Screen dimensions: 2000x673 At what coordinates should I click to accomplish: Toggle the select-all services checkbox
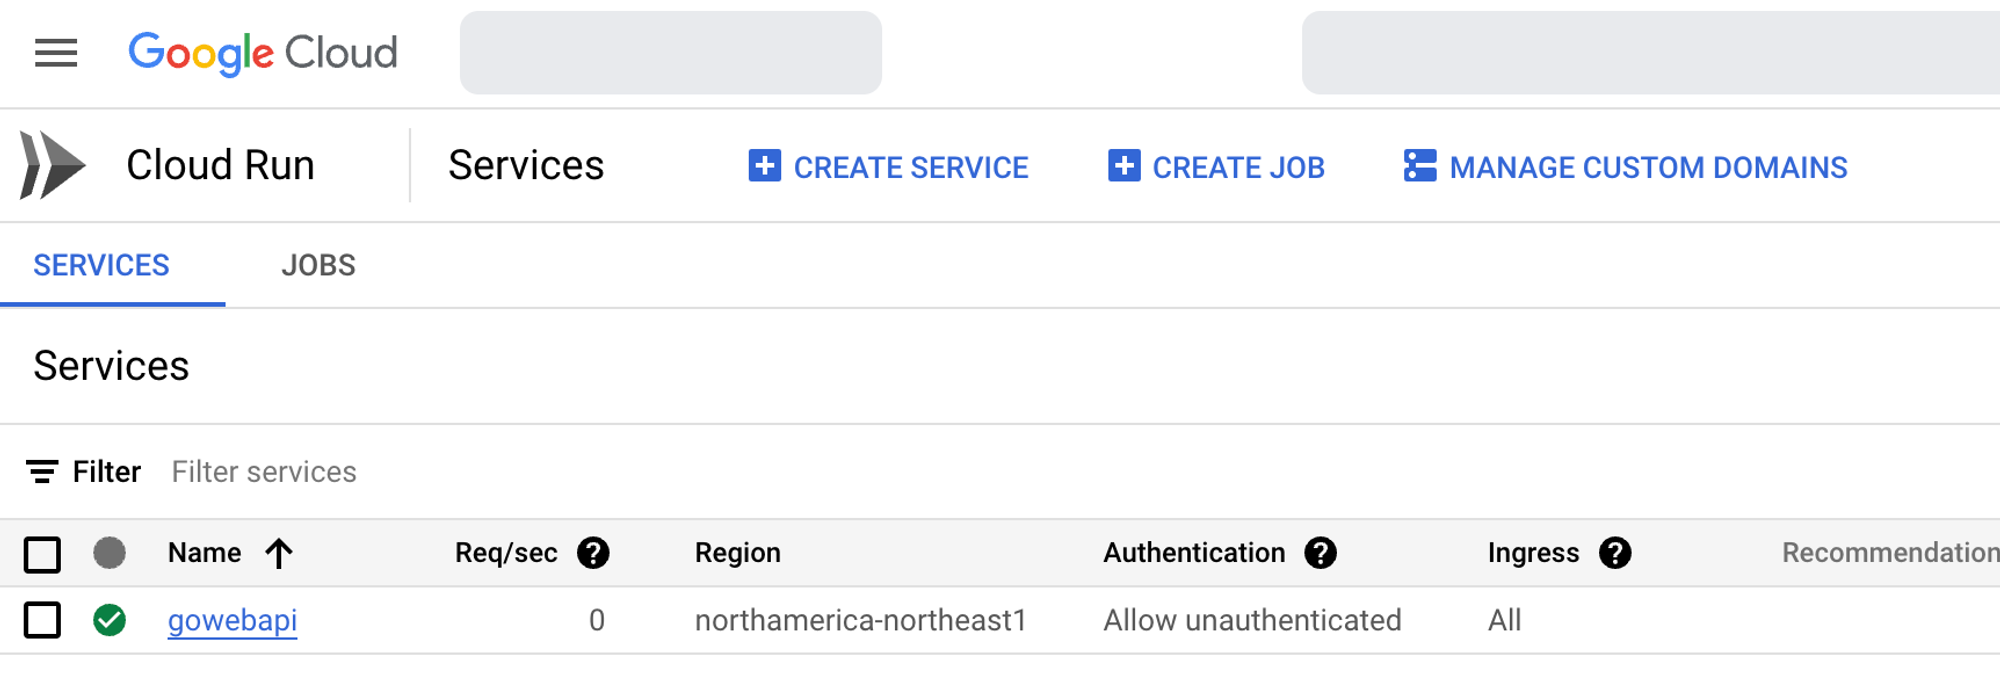click(42, 554)
